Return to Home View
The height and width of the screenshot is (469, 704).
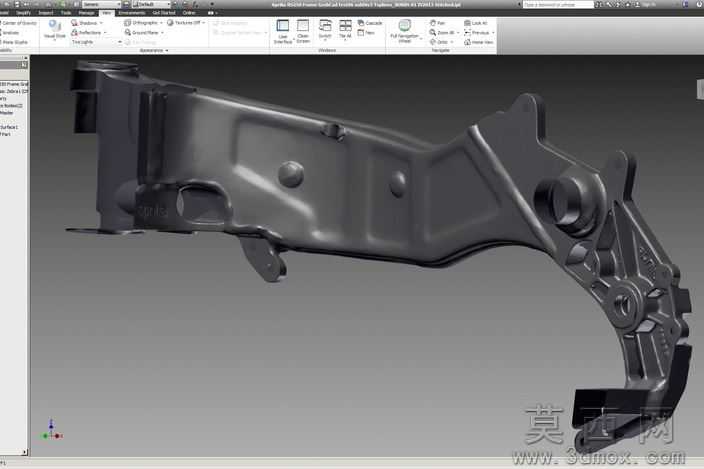pos(479,42)
